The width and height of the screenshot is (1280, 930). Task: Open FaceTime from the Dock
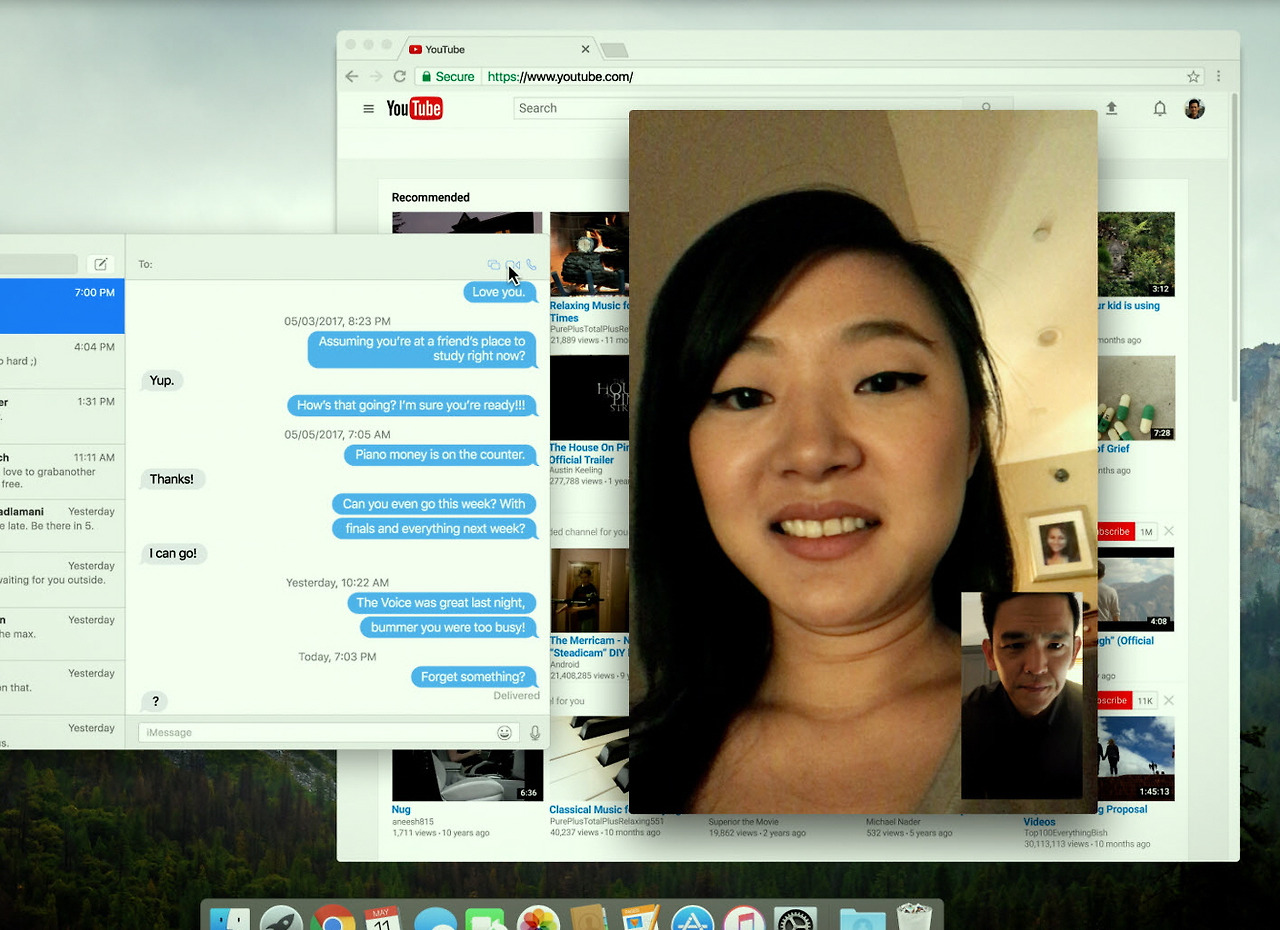[x=486, y=918]
